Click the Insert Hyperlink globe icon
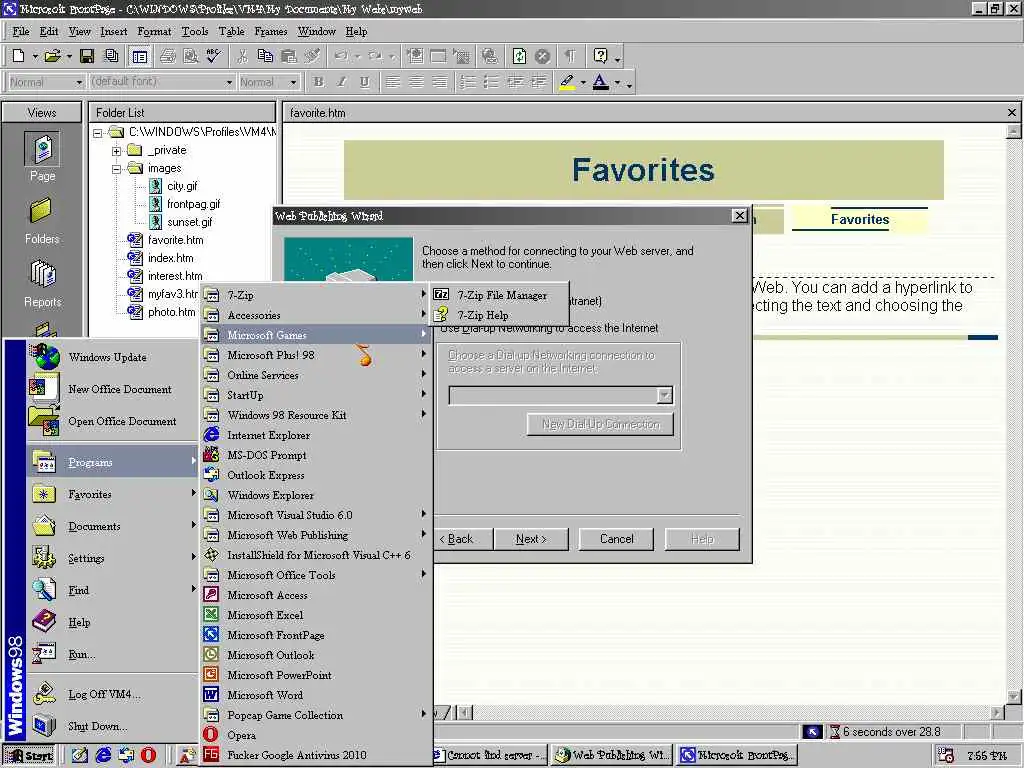This screenshot has width=1024, height=768. (489, 56)
